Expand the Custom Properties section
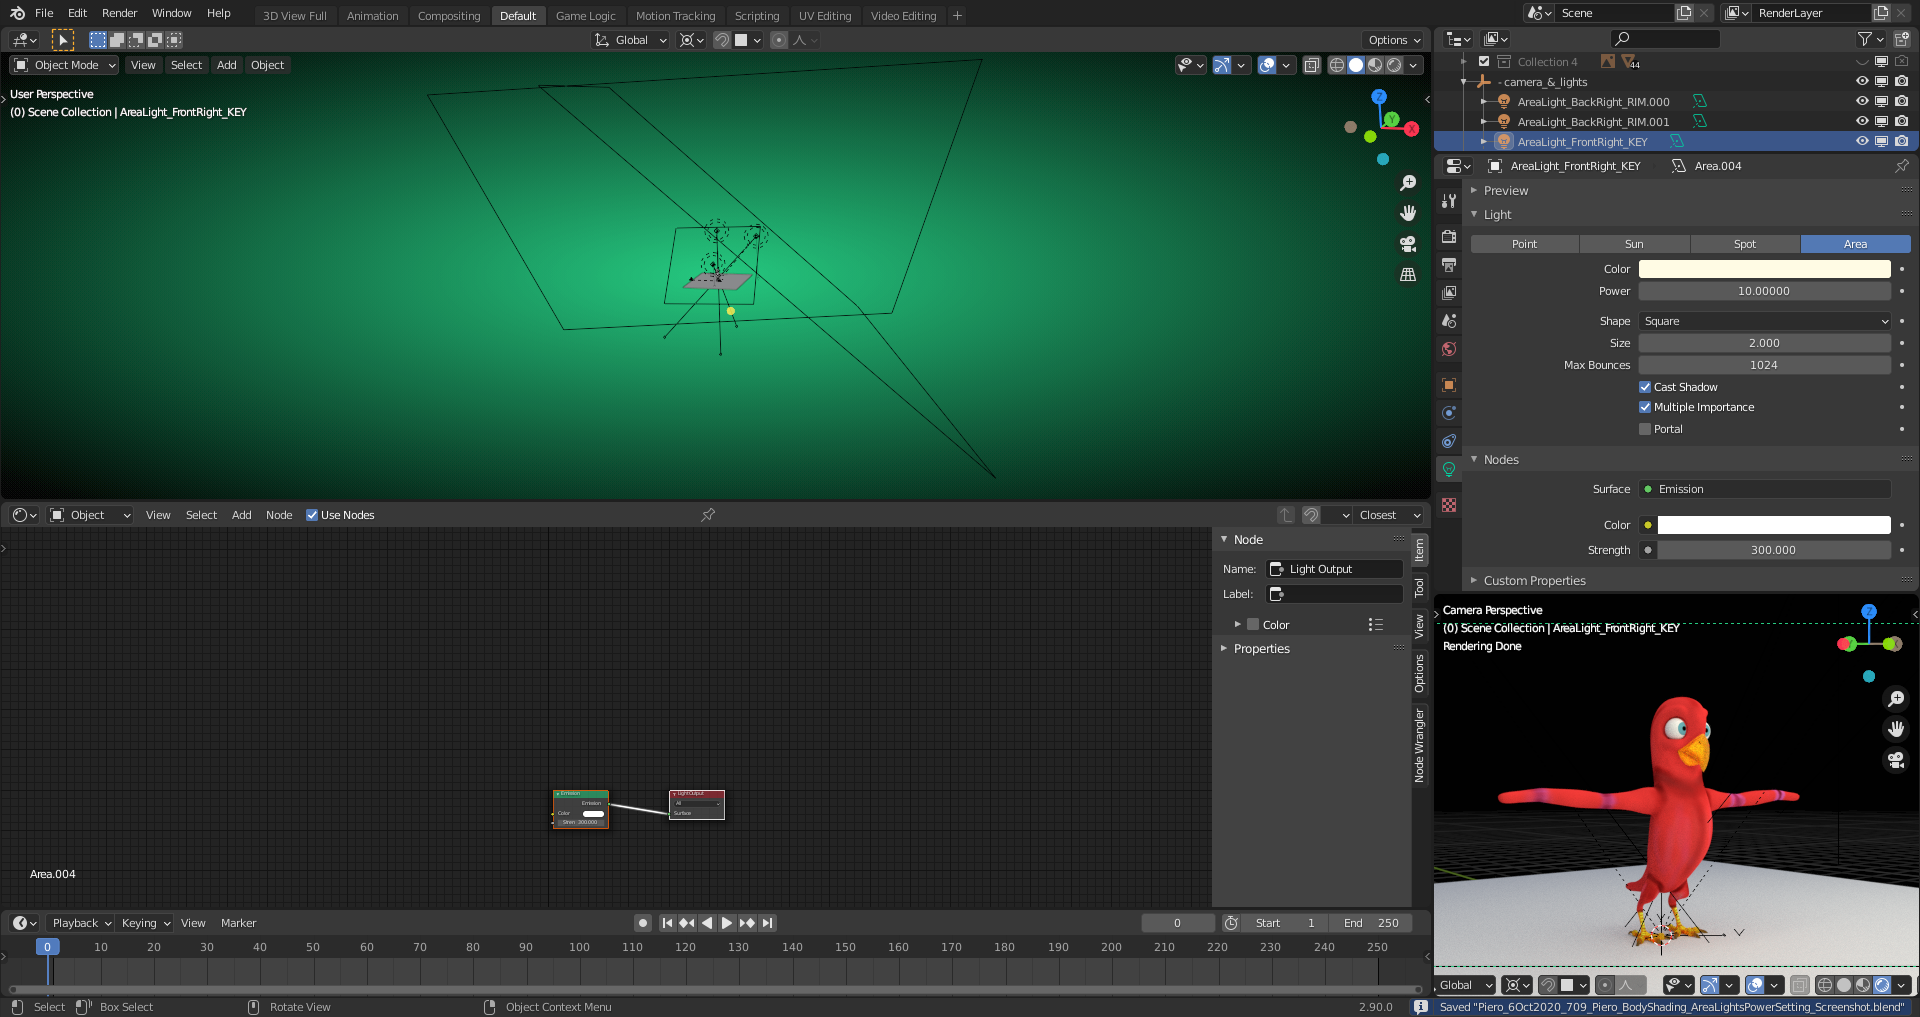This screenshot has width=1920, height=1017. (1535, 580)
